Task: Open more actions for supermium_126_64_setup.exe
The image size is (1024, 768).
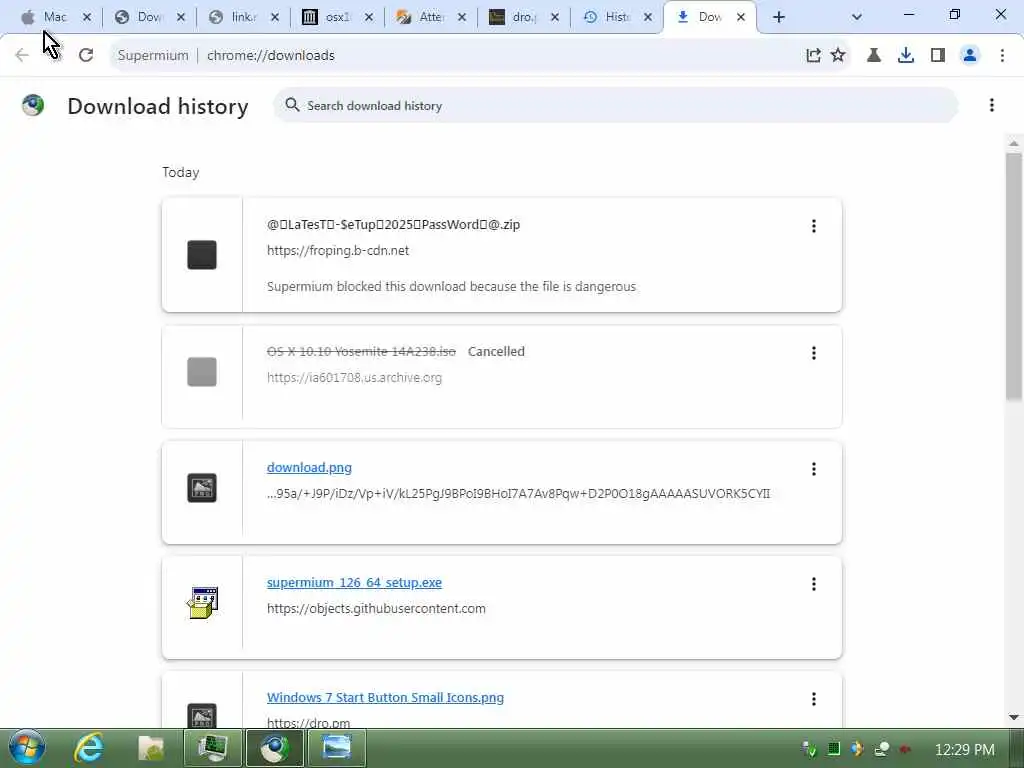Action: click(x=814, y=584)
